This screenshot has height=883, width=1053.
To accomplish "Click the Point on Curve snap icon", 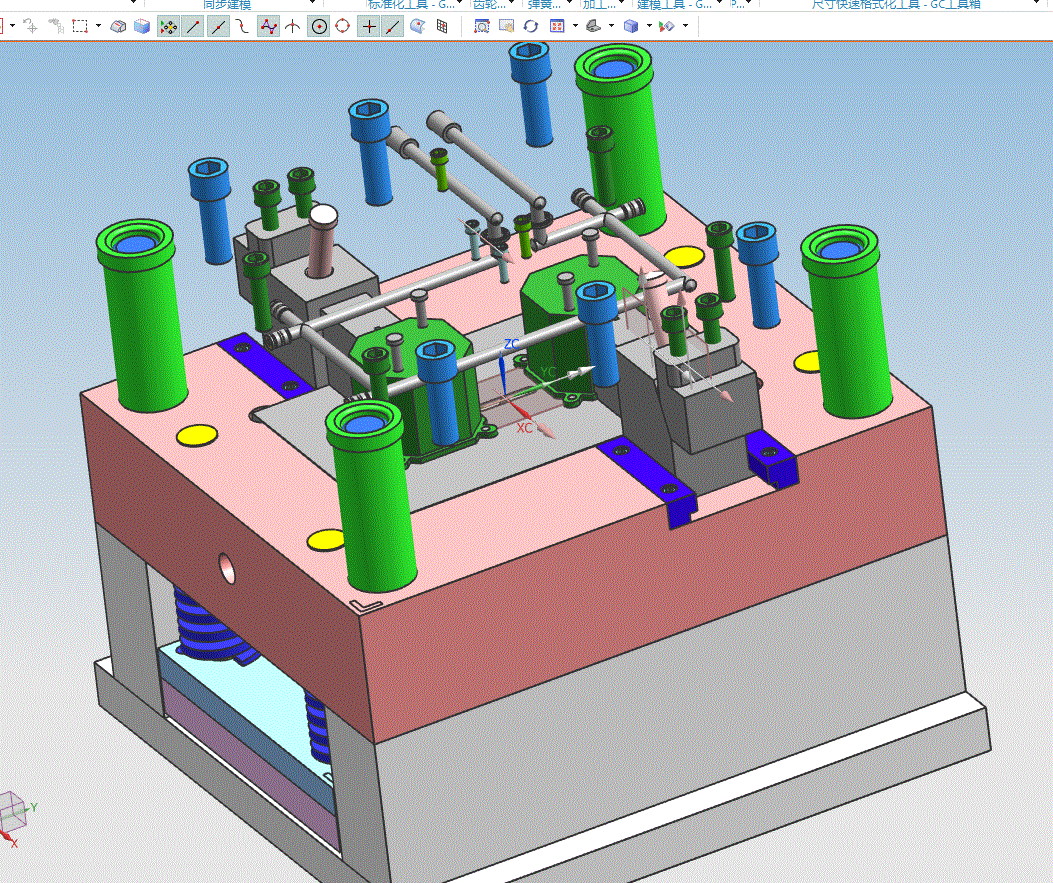I will [x=394, y=27].
